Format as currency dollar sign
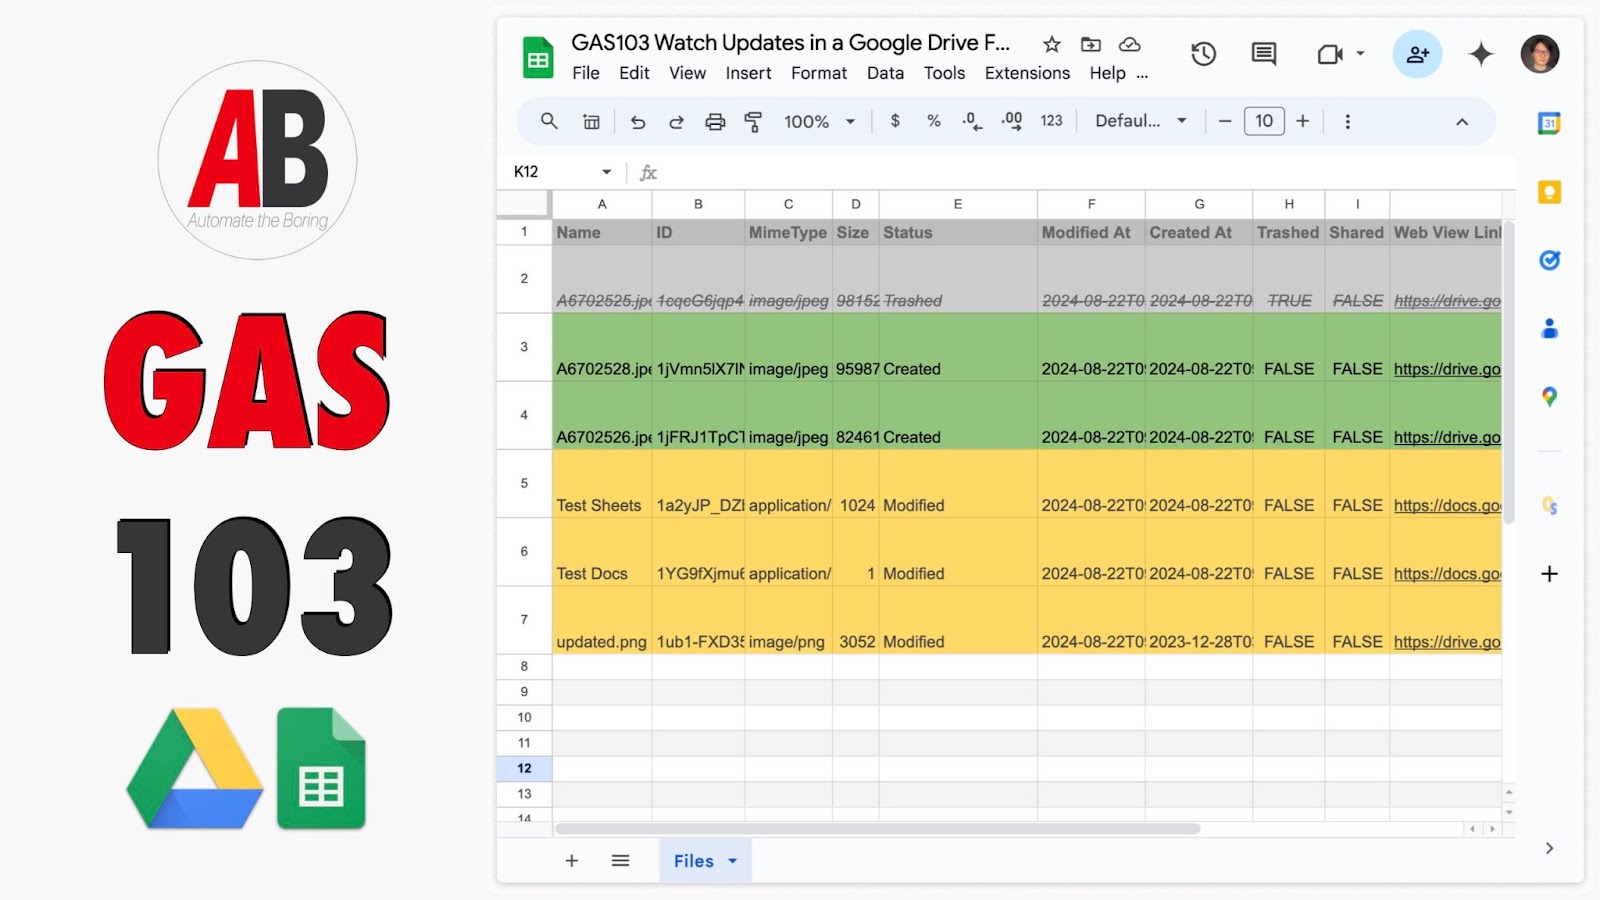 tap(895, 121)
